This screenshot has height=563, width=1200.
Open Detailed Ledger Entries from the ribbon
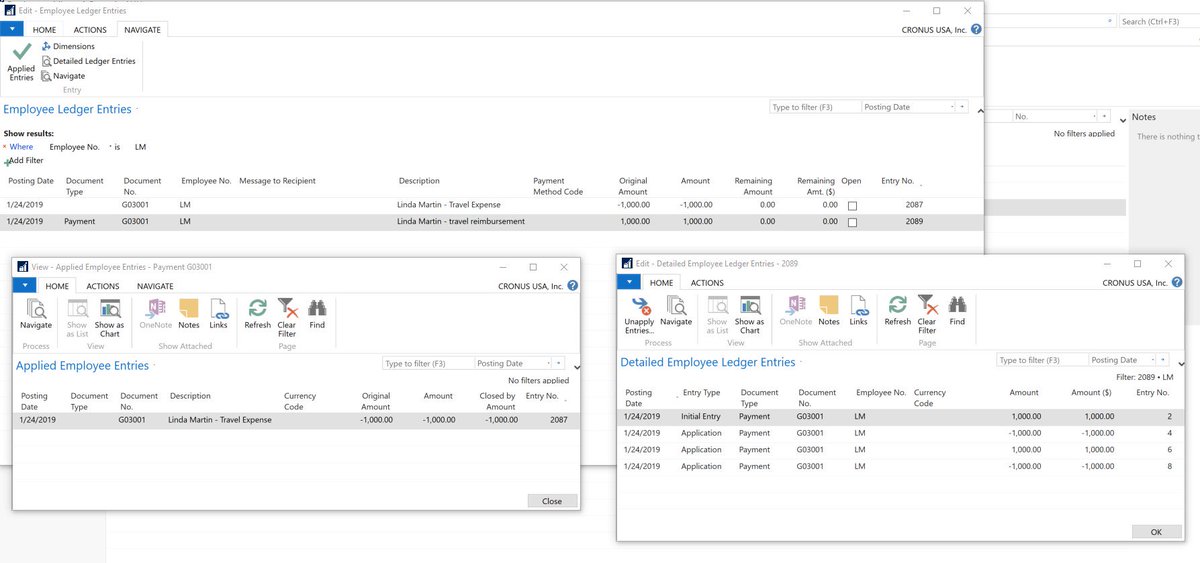pyautogui.click(x=88, y=61)
